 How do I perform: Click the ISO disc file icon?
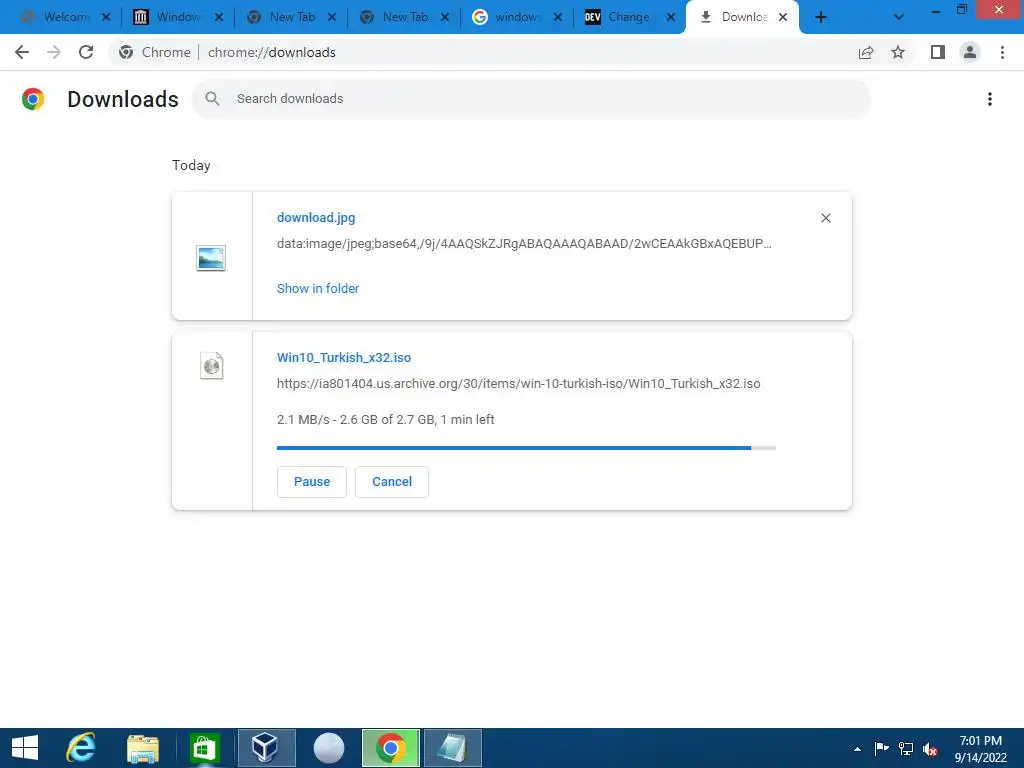[x=212, y=366]
